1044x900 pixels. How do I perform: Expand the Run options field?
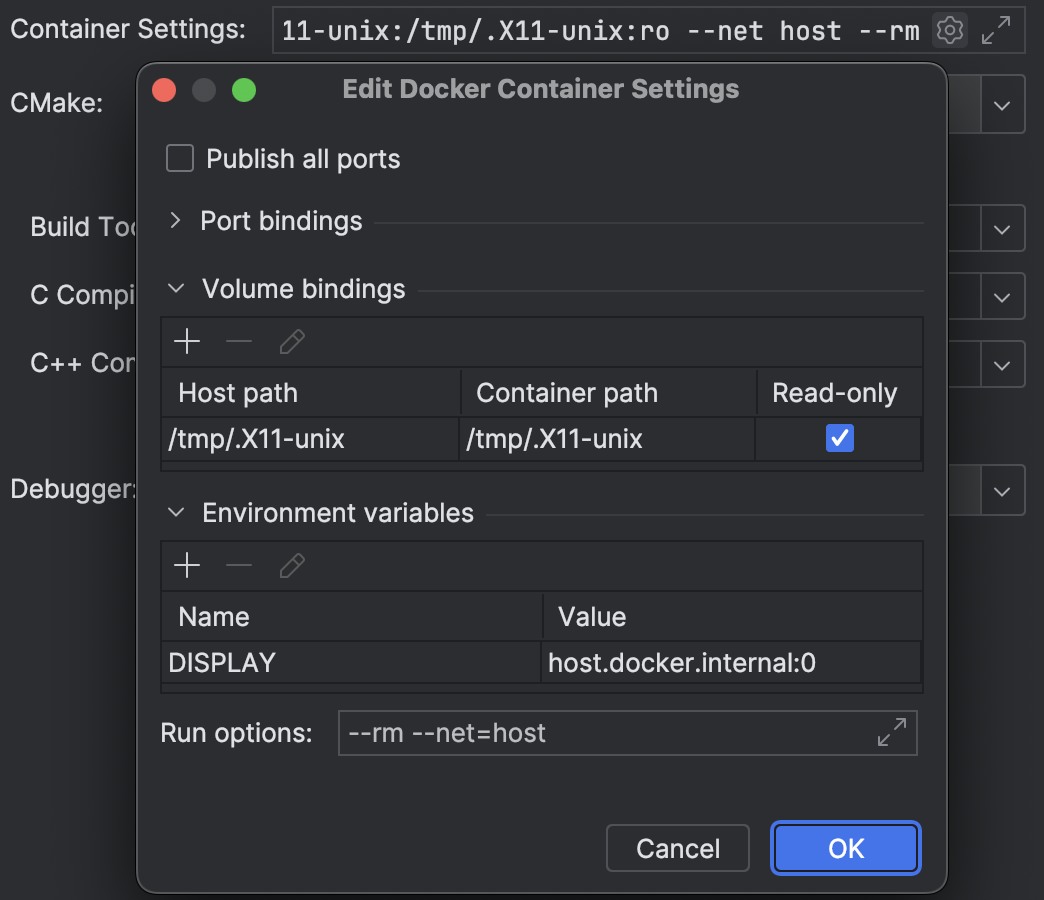[891, 732]
